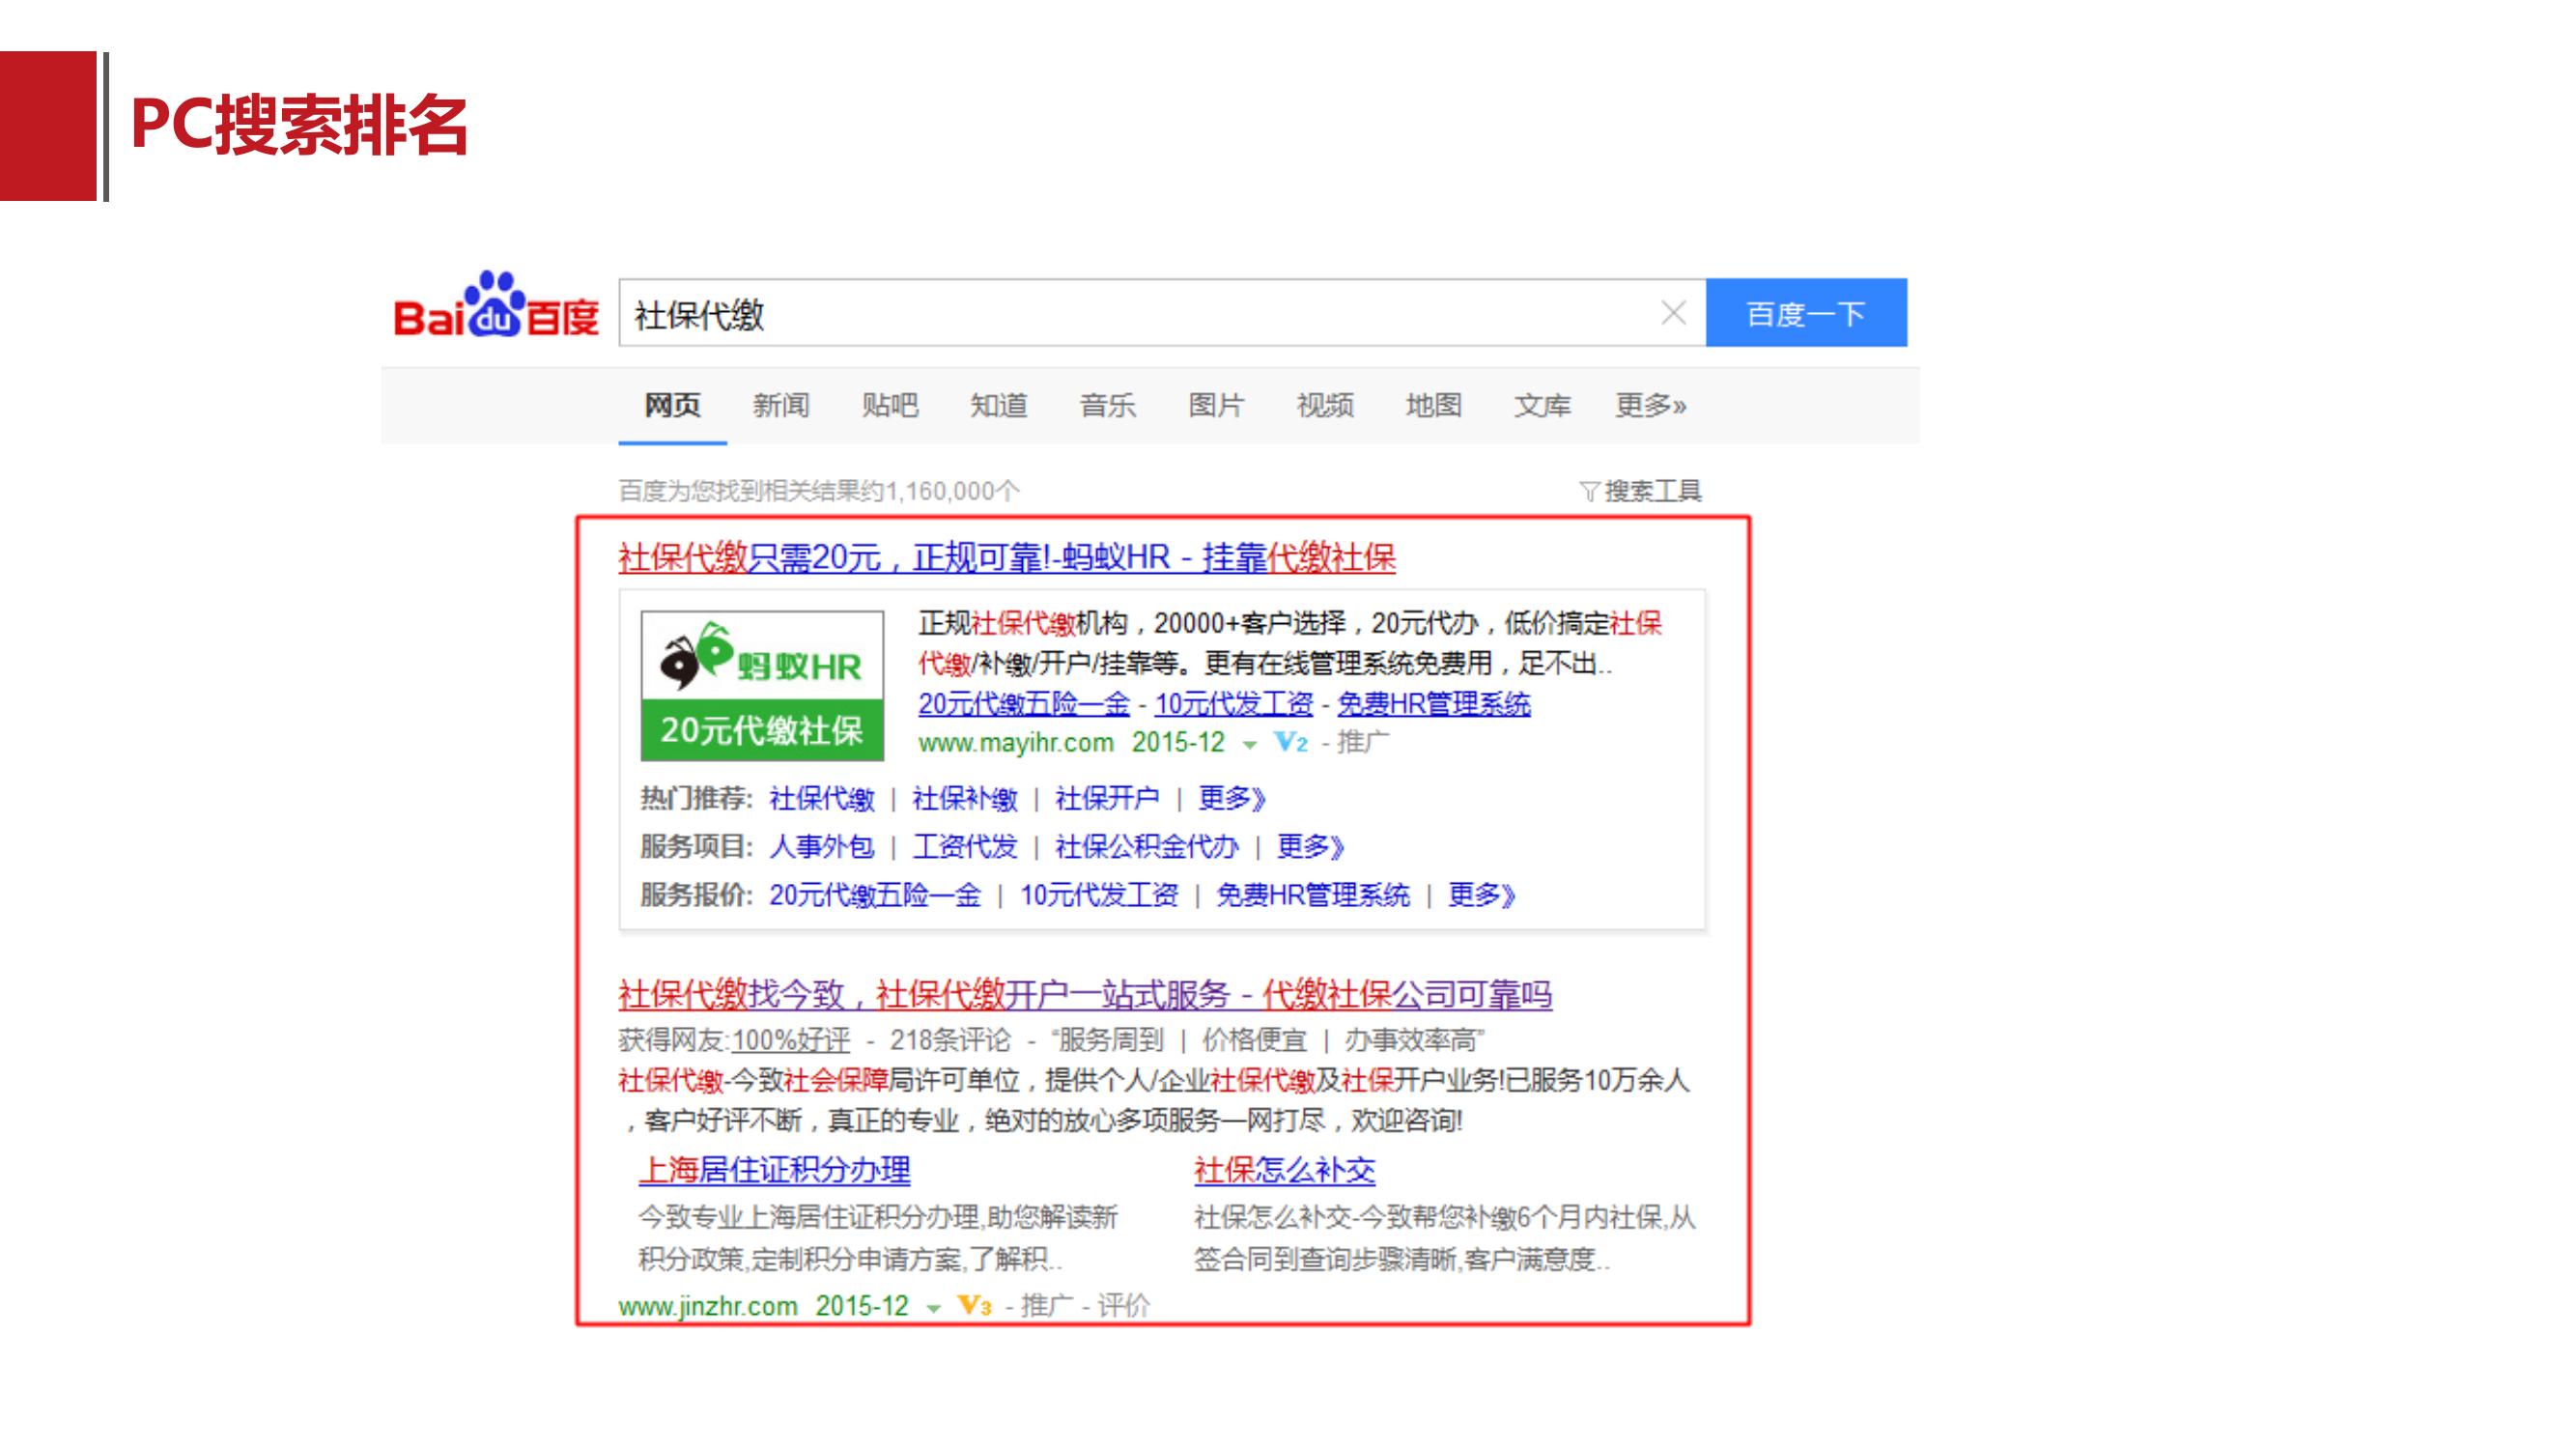
Task: Open 社保补缴 in 热门推荐 row
Action: (x=965, y=799)
